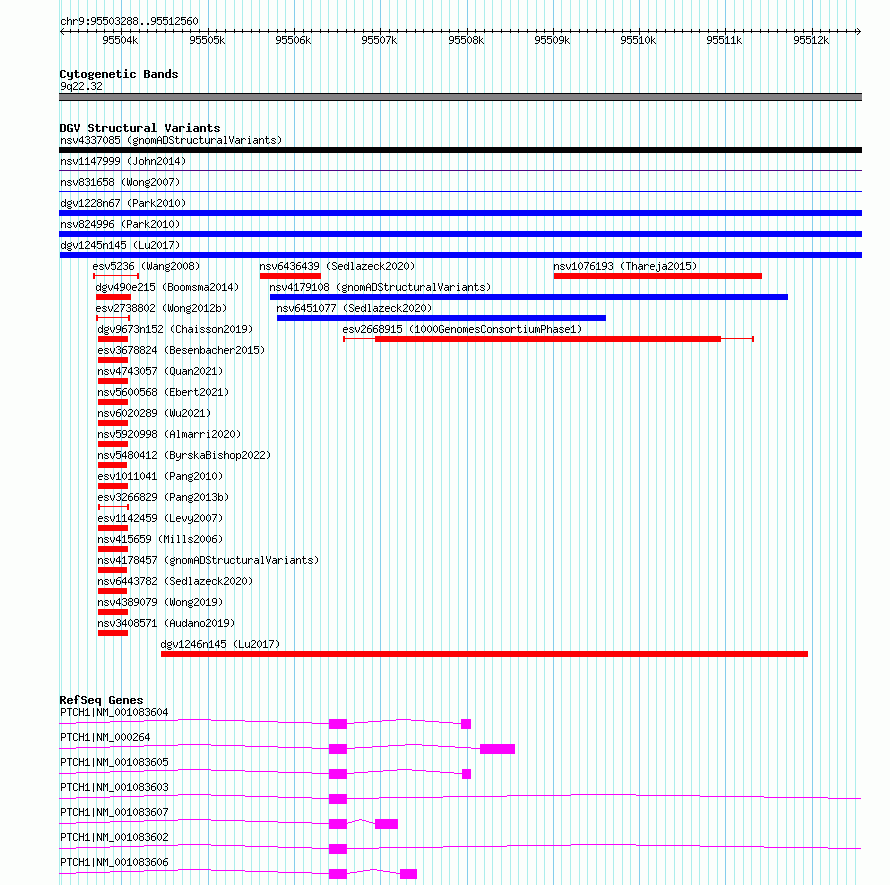Image resolution: width=890 pixels, height=885 pixels.
Task: Click PTCH1|NM_001083602 transcript label
Action: pos(114,837)
